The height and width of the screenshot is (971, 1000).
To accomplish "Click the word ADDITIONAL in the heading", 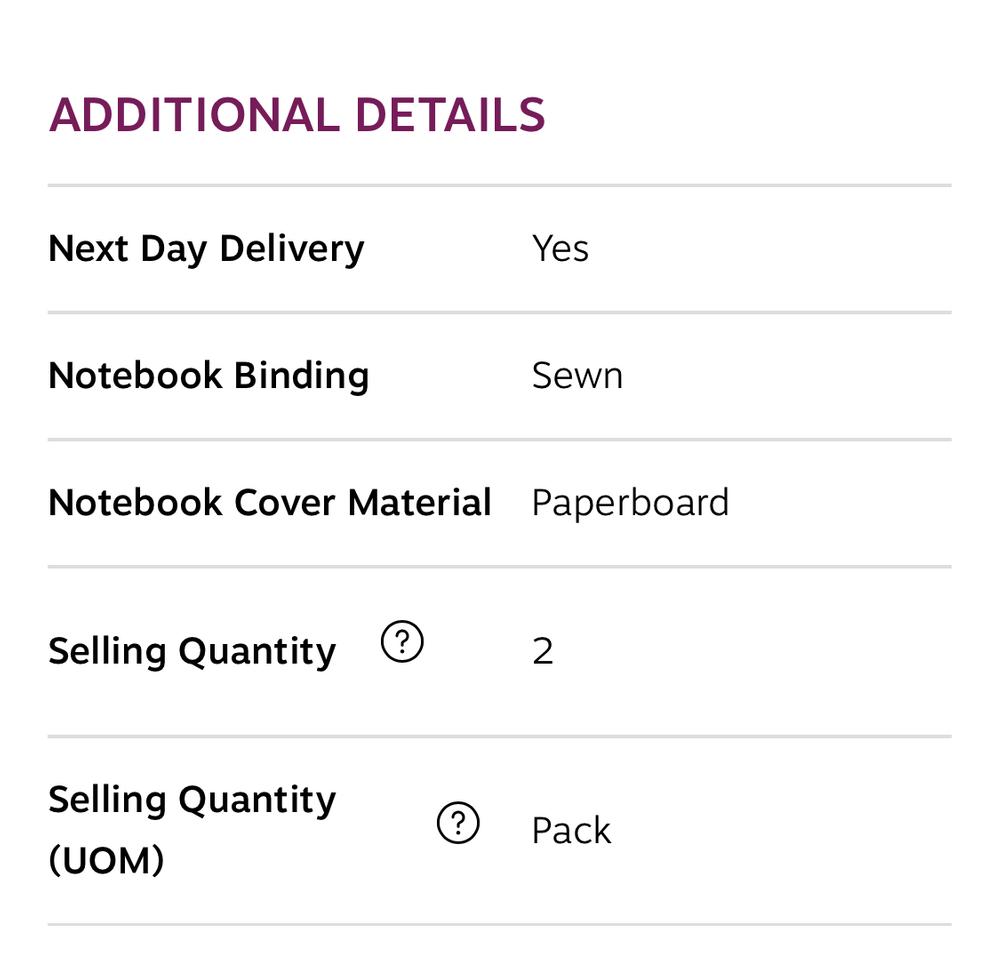I will coord(195,115).
